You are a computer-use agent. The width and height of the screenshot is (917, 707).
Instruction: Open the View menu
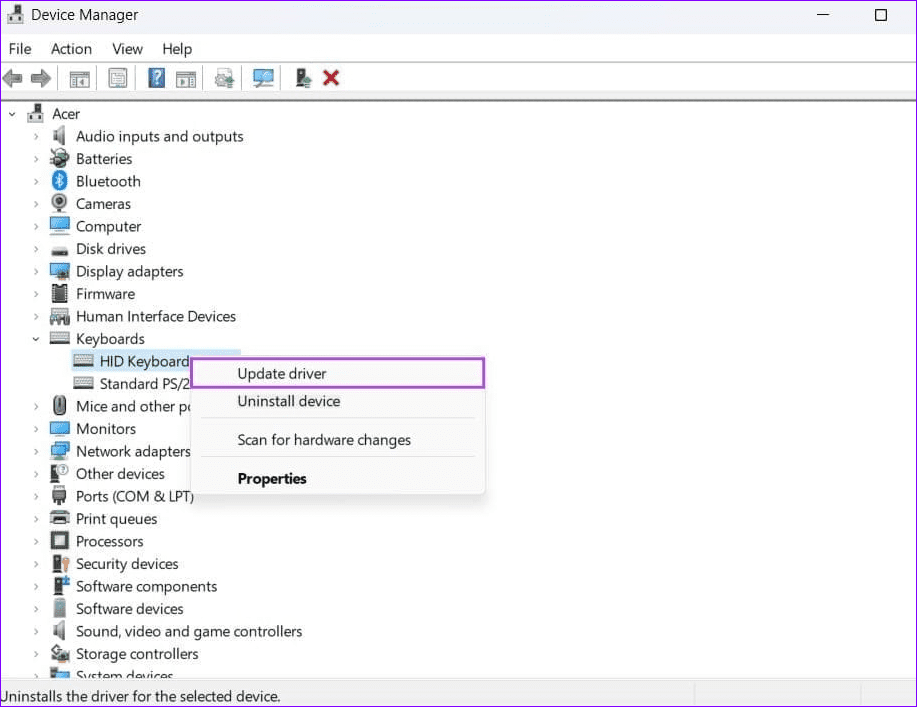[127, 49]
